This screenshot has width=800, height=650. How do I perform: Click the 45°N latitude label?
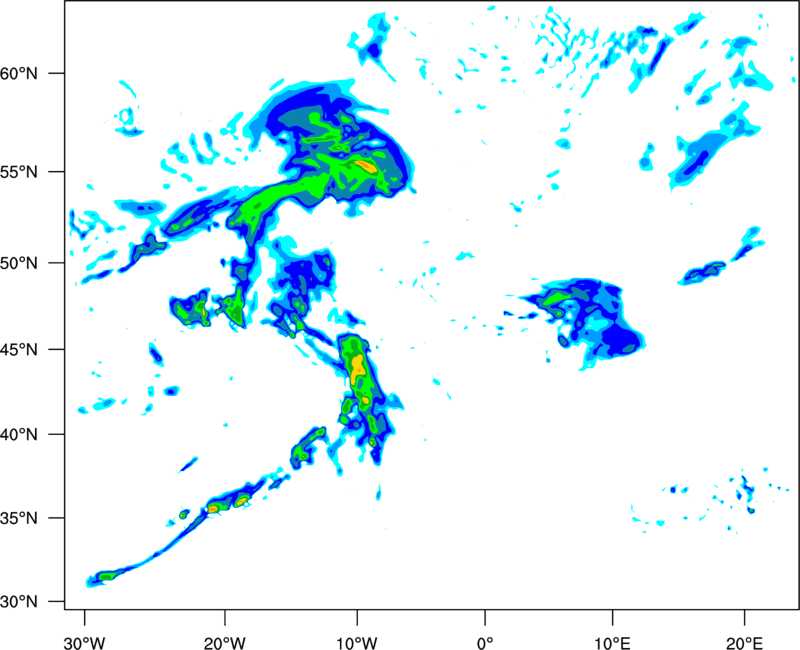(x=19, y=350)
